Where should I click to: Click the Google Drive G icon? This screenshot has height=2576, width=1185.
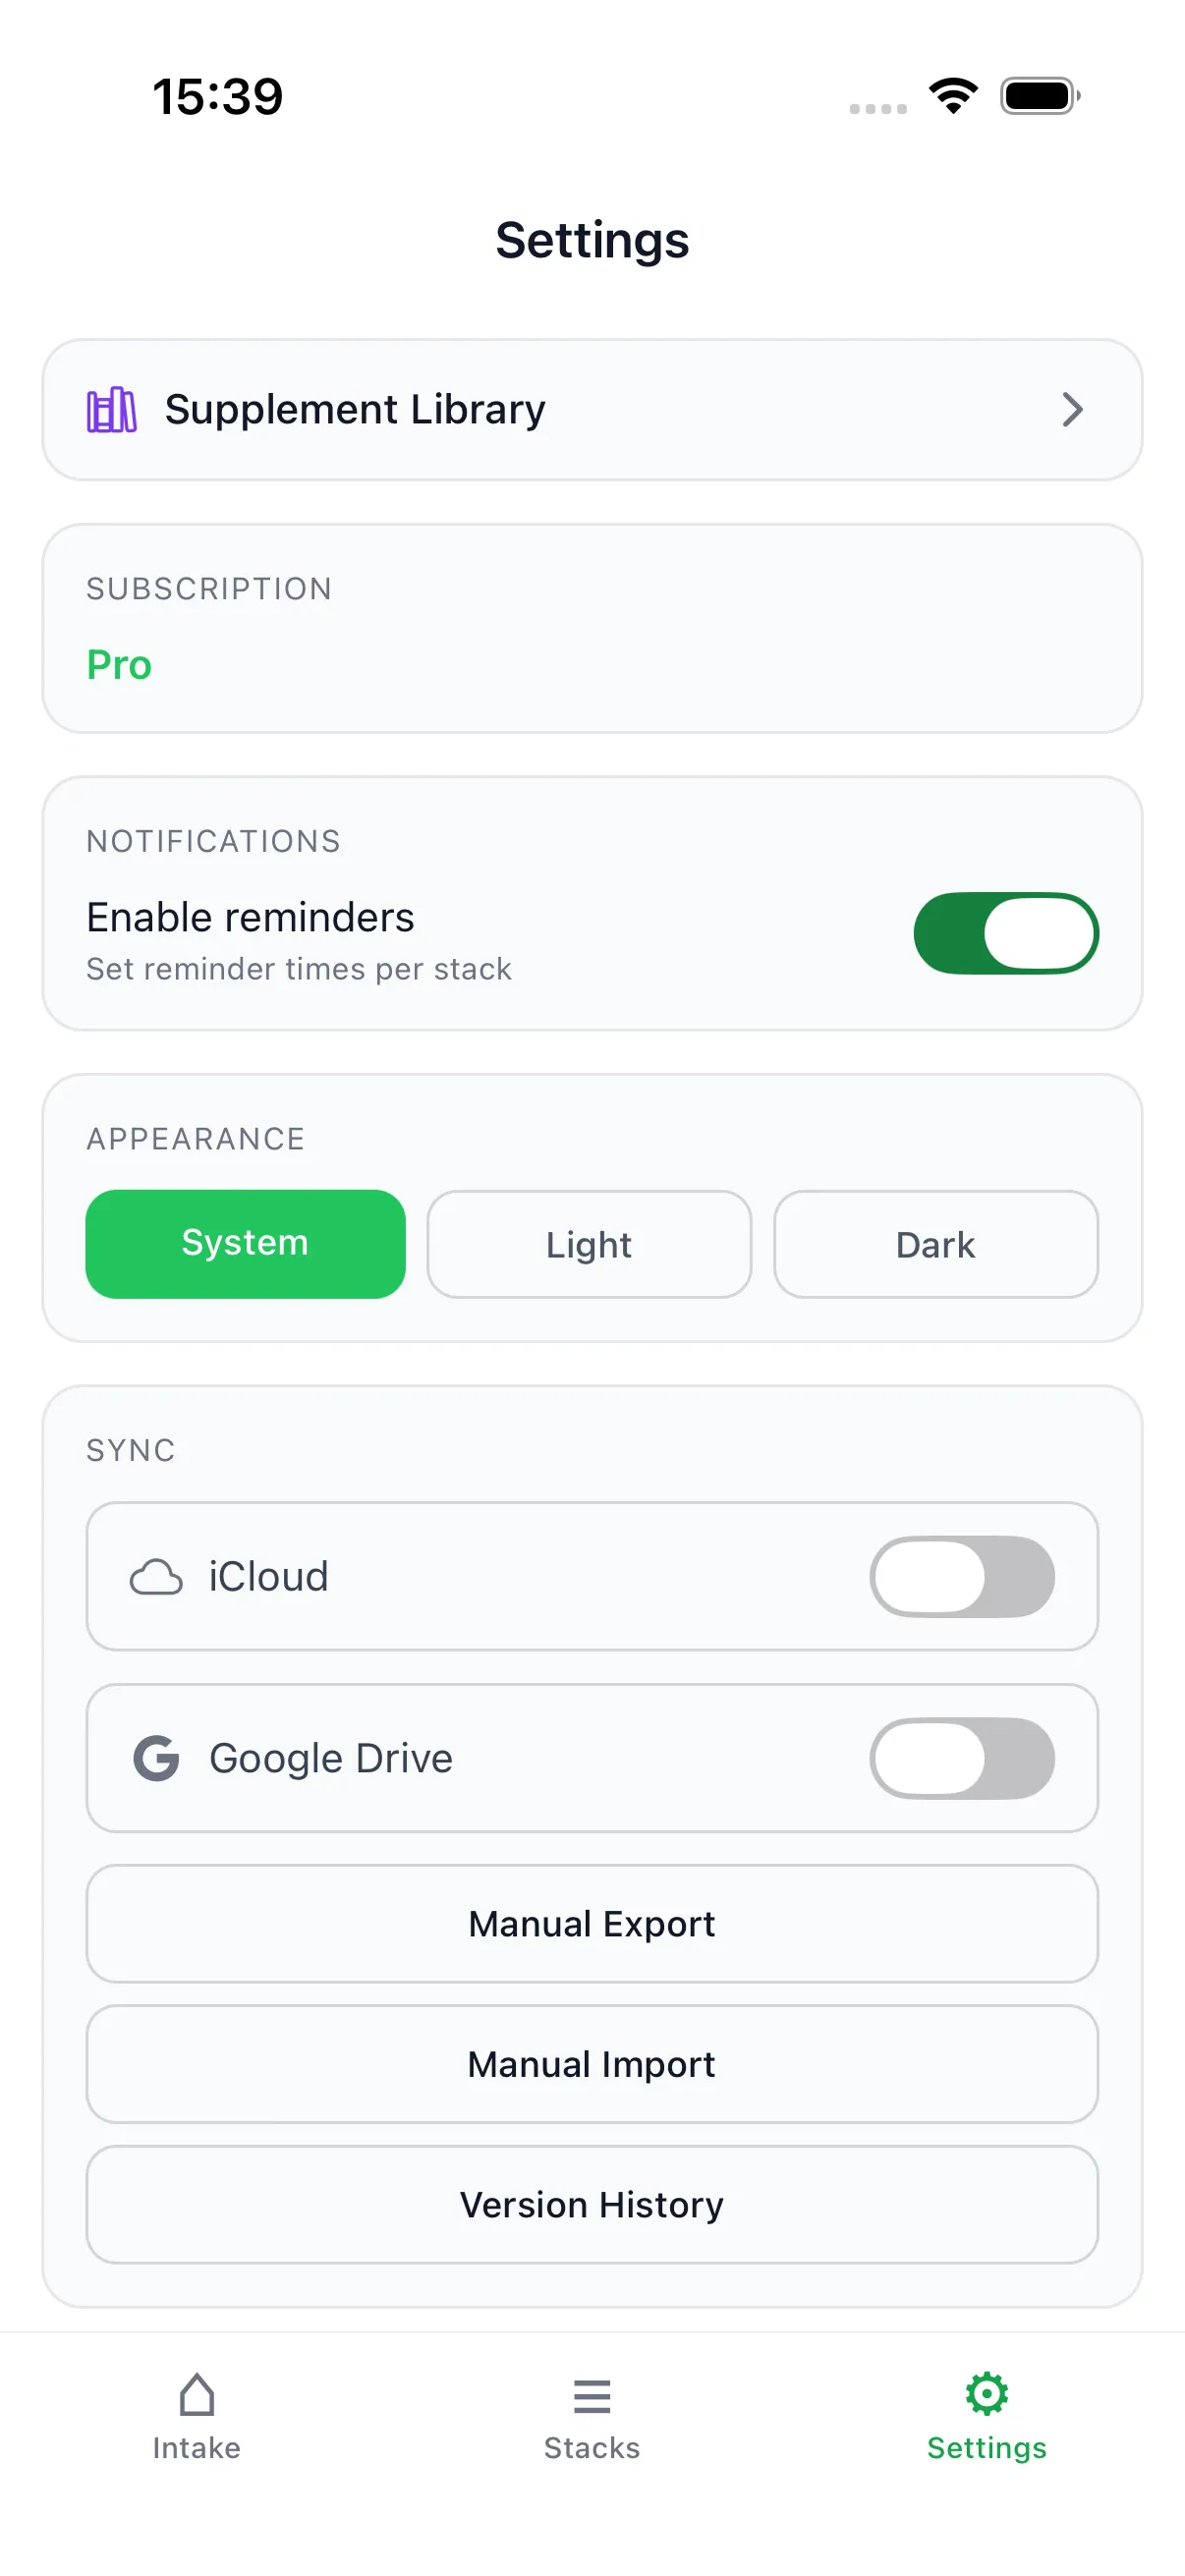155,1757
